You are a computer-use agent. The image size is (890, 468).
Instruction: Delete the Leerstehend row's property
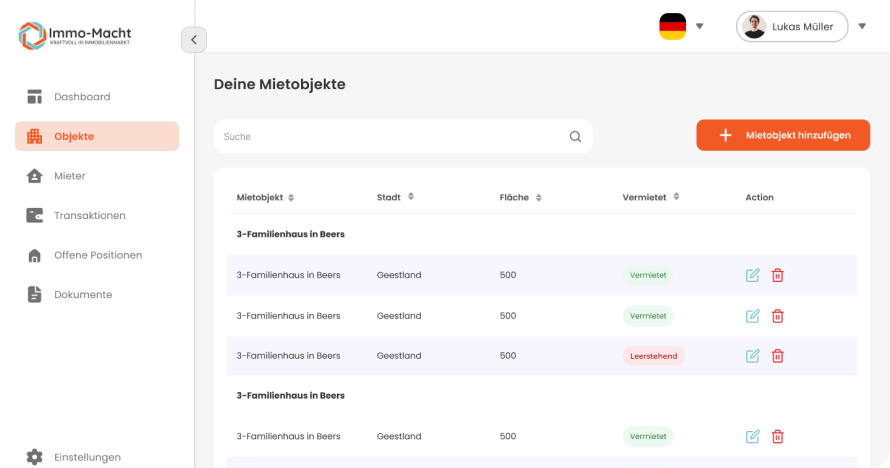[777, 356]
